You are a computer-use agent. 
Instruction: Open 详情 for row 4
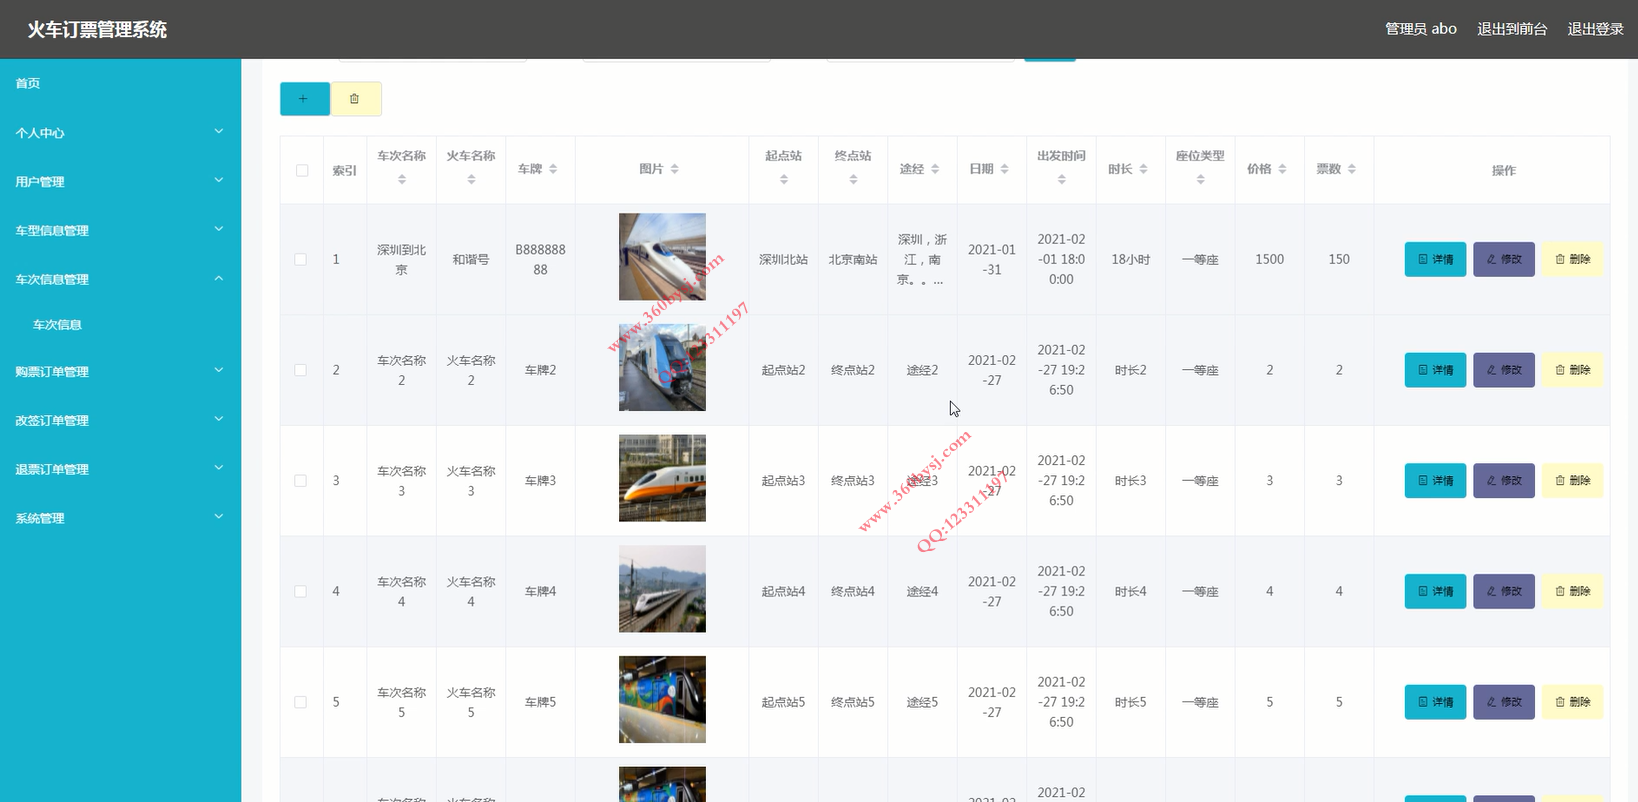(1435, 592)
